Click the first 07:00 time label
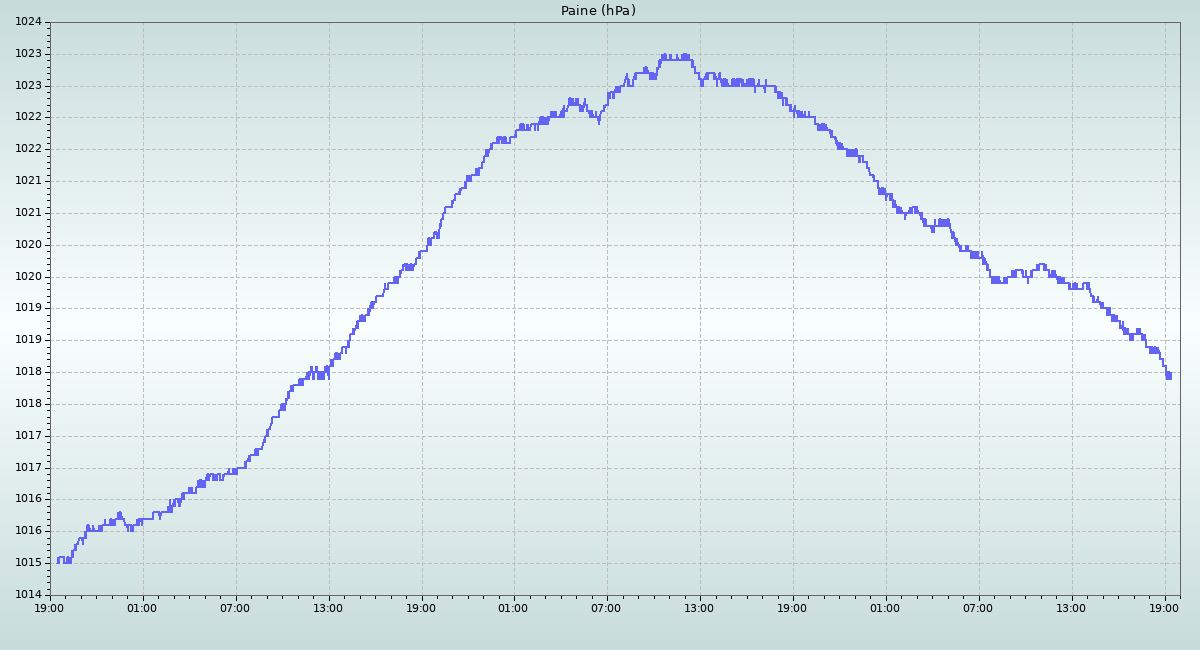Screen dimensions: 1200x650 (236, 607)
